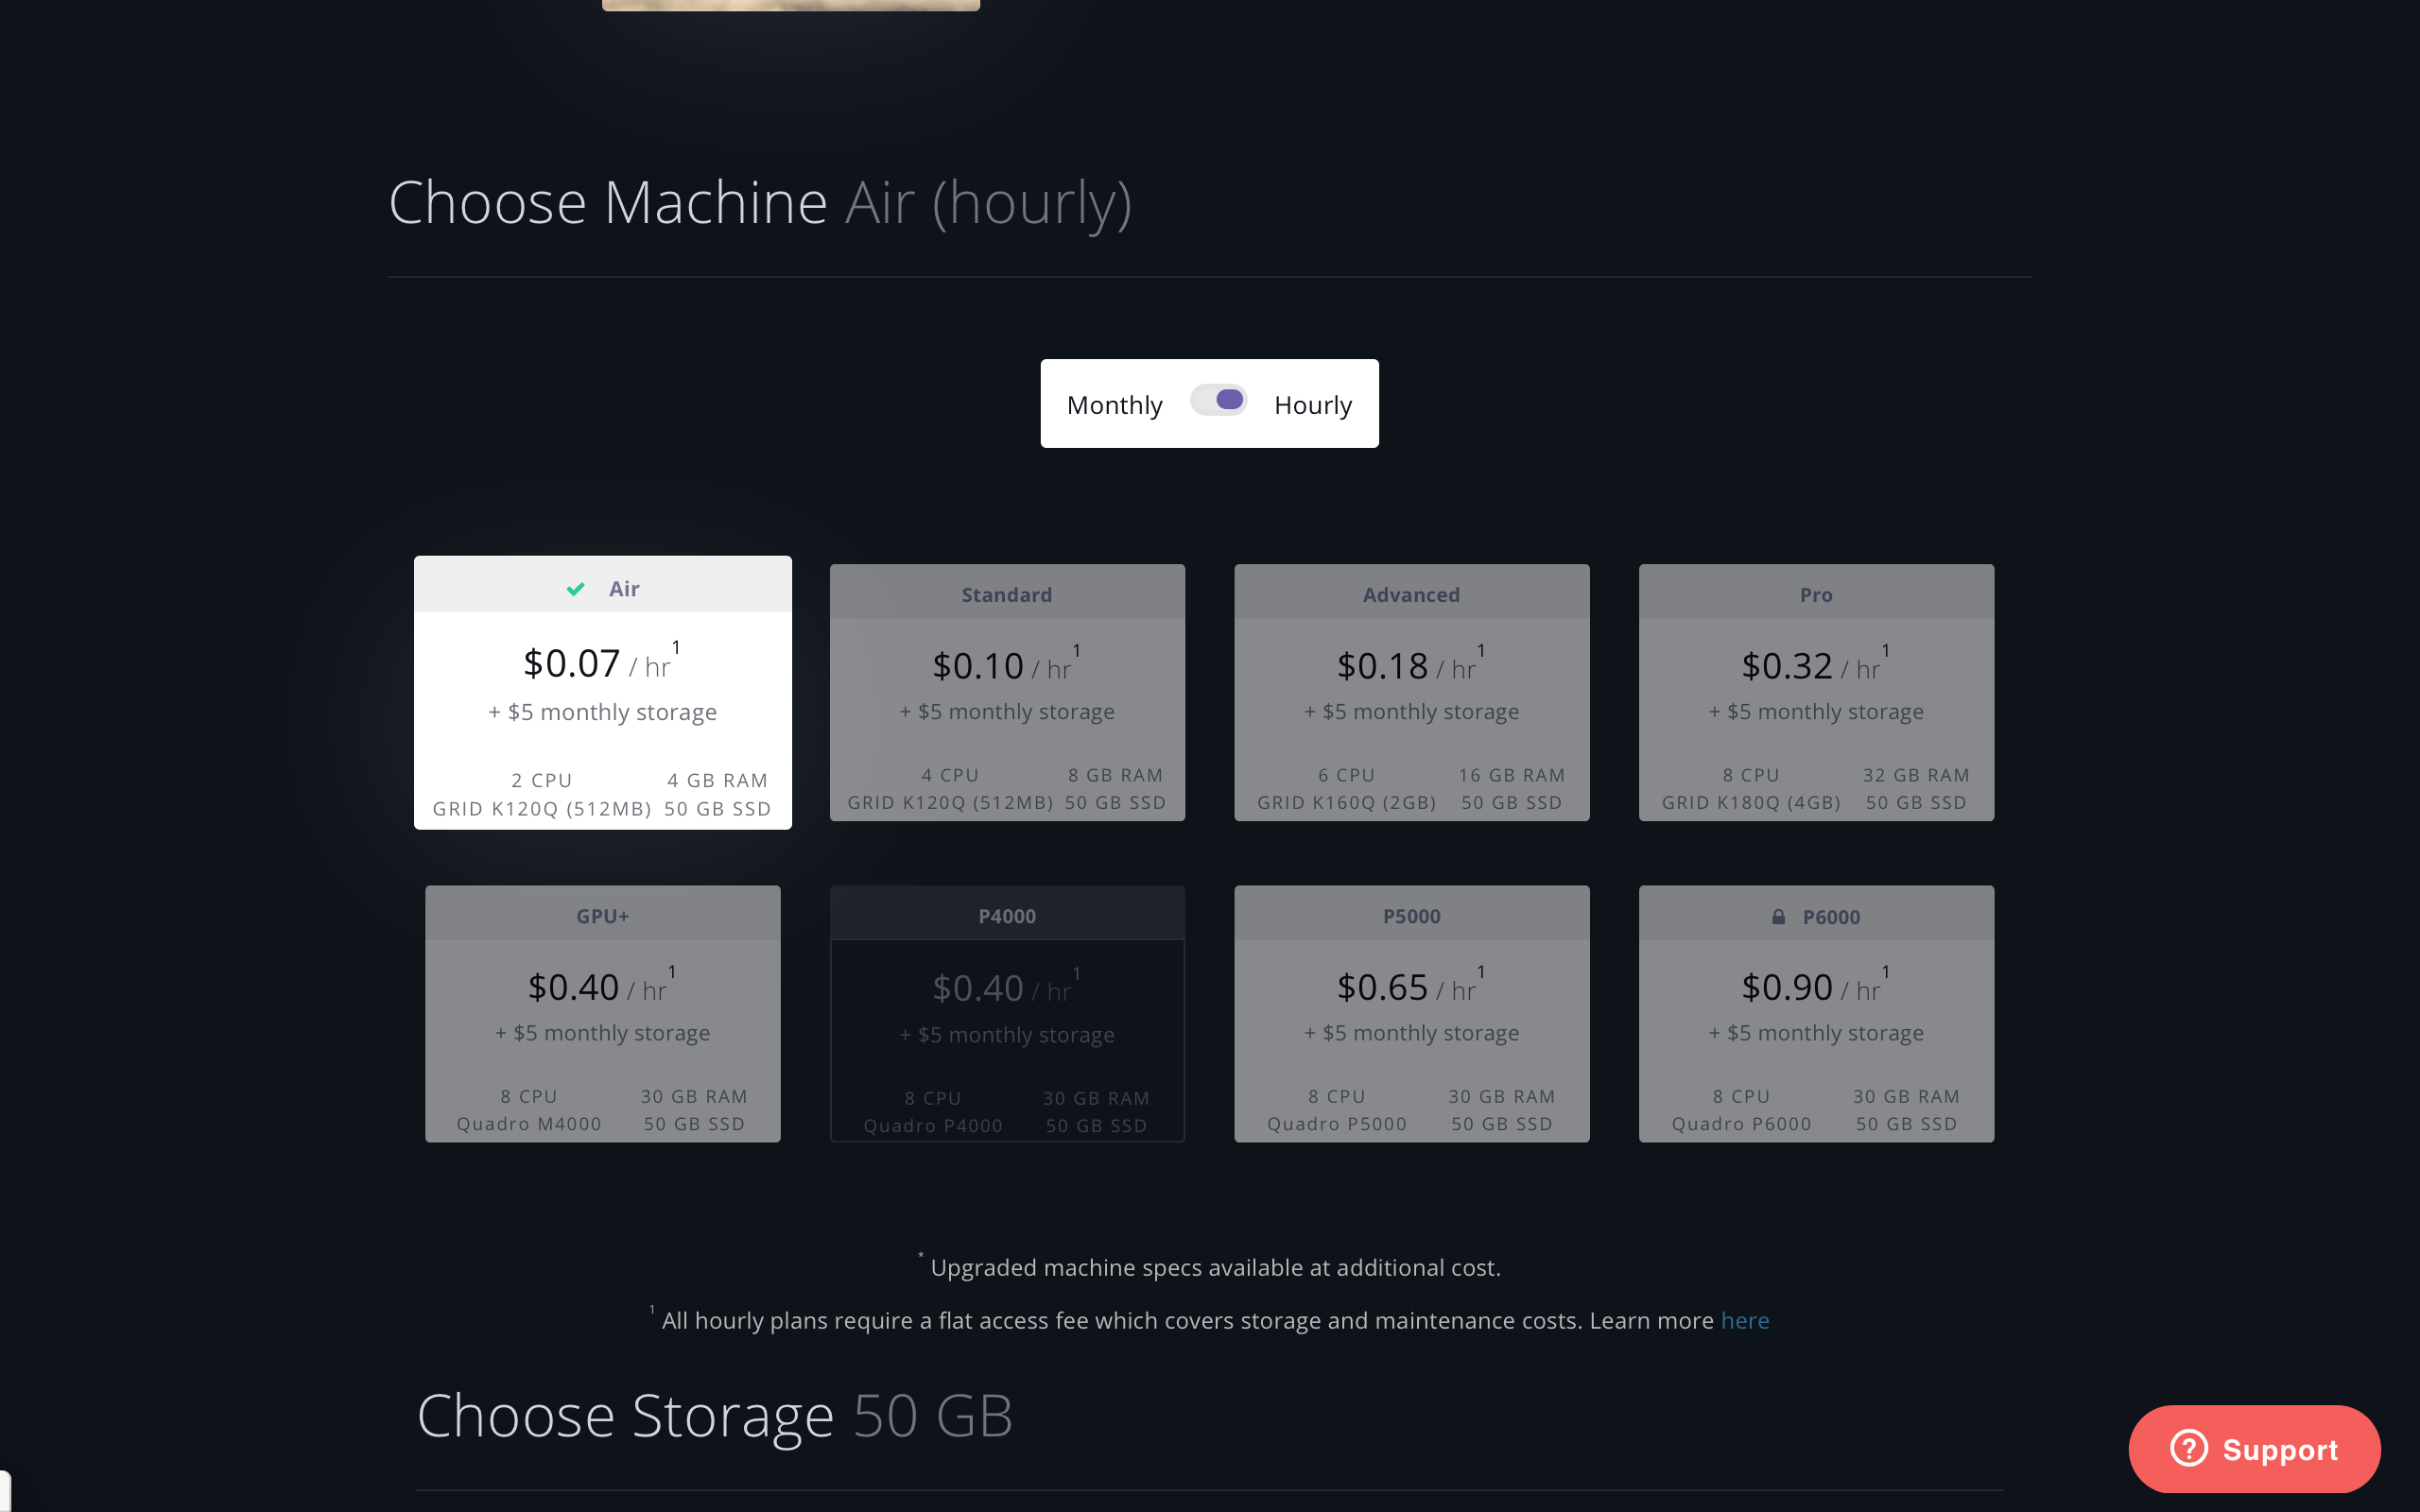Click the $0.65 / hr P5000 price

click(1410, 988)
